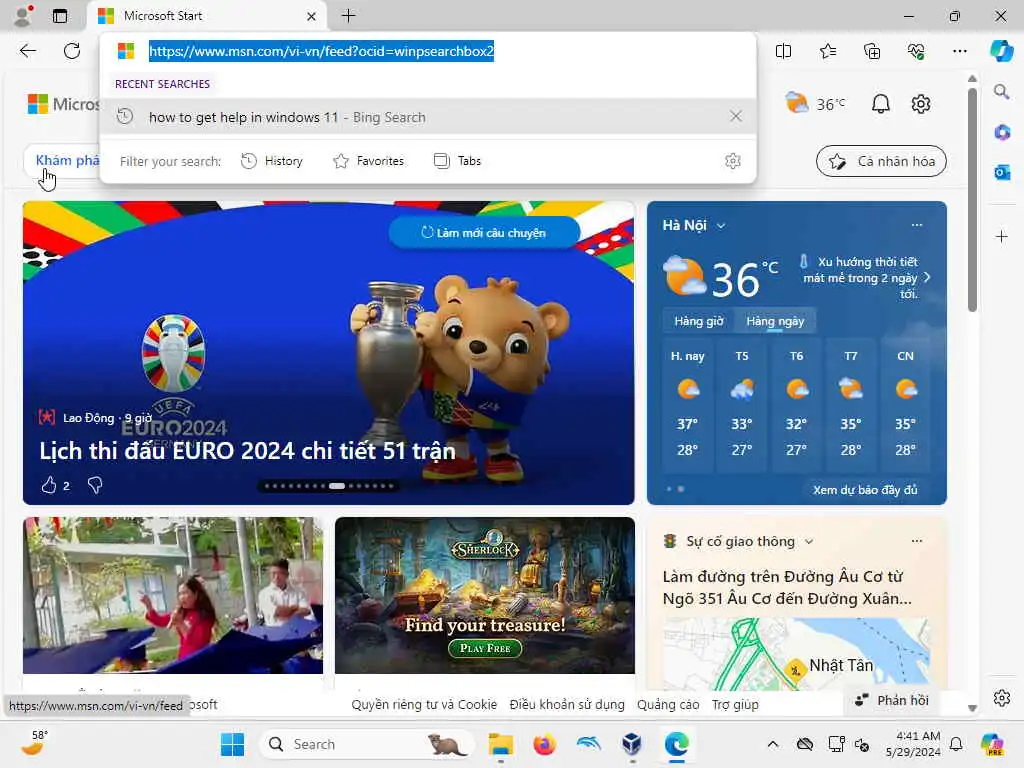Select the T6 forecast column
This screenshot has width=1024, height=768.
[x=796, y=403]
